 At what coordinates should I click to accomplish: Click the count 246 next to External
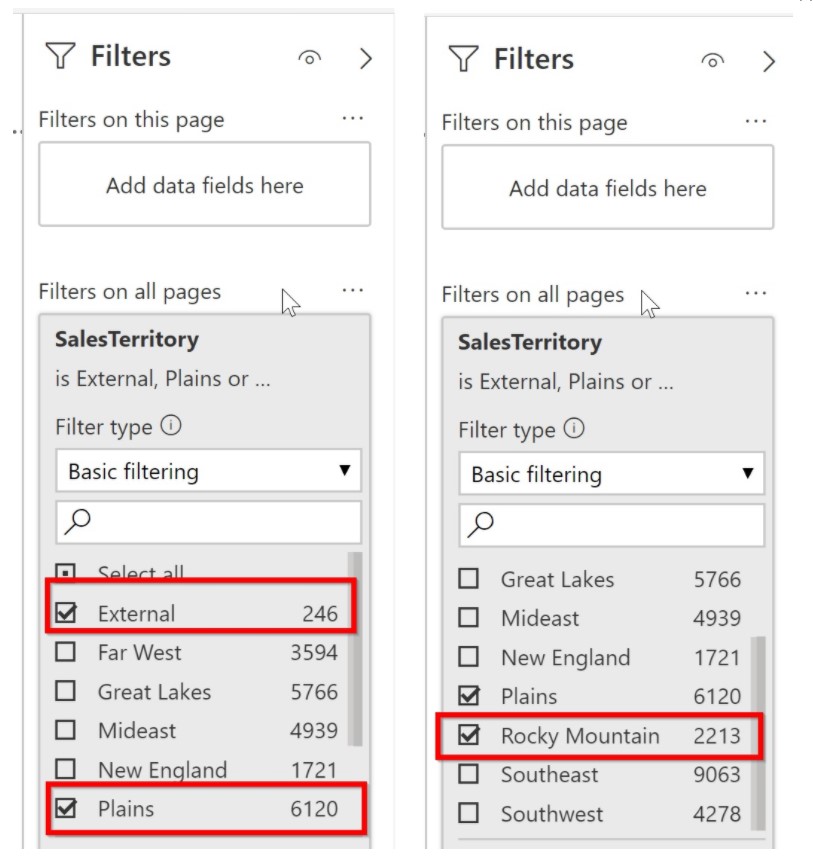click(x=320, y=613)
